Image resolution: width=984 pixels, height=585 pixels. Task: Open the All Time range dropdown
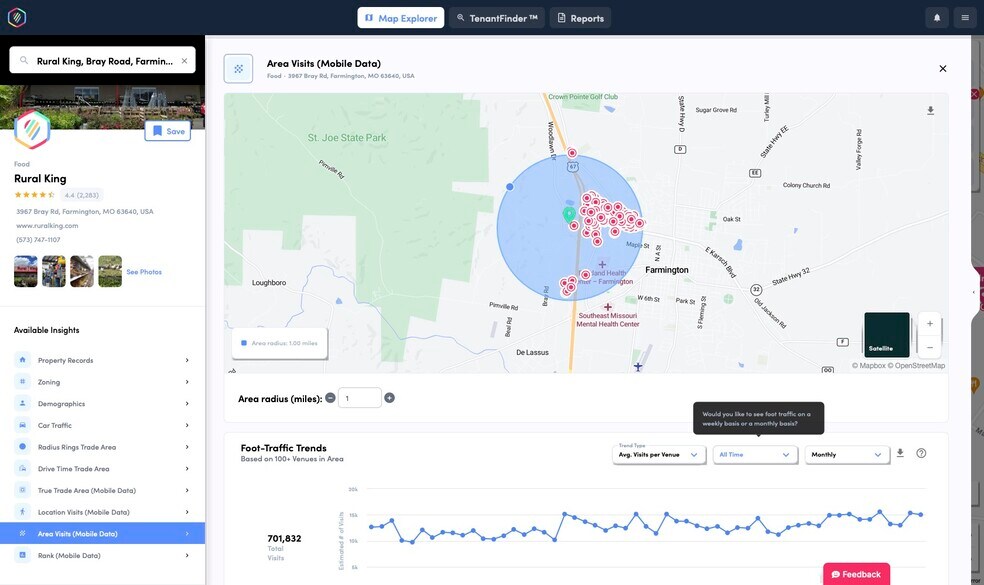coord(755,454)
